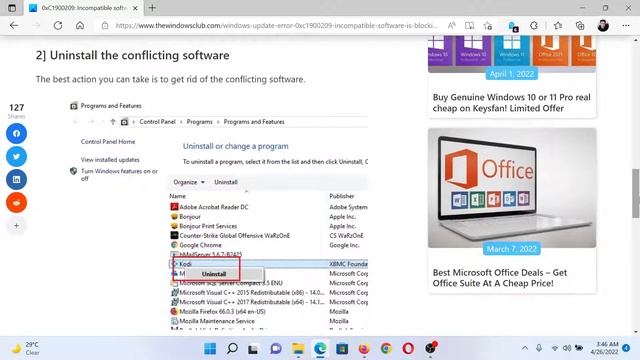The image size is (640, 360).
Task: Close the 0xC1900209 tab
Action: coord(136,8)
